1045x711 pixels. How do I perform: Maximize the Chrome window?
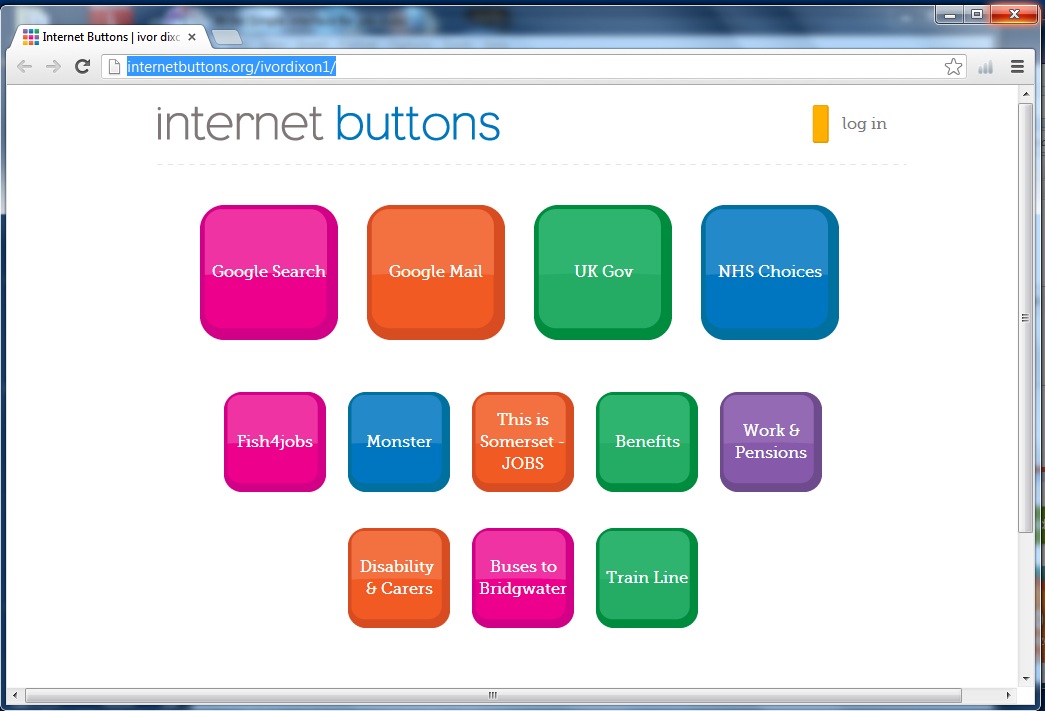(977, 14)
